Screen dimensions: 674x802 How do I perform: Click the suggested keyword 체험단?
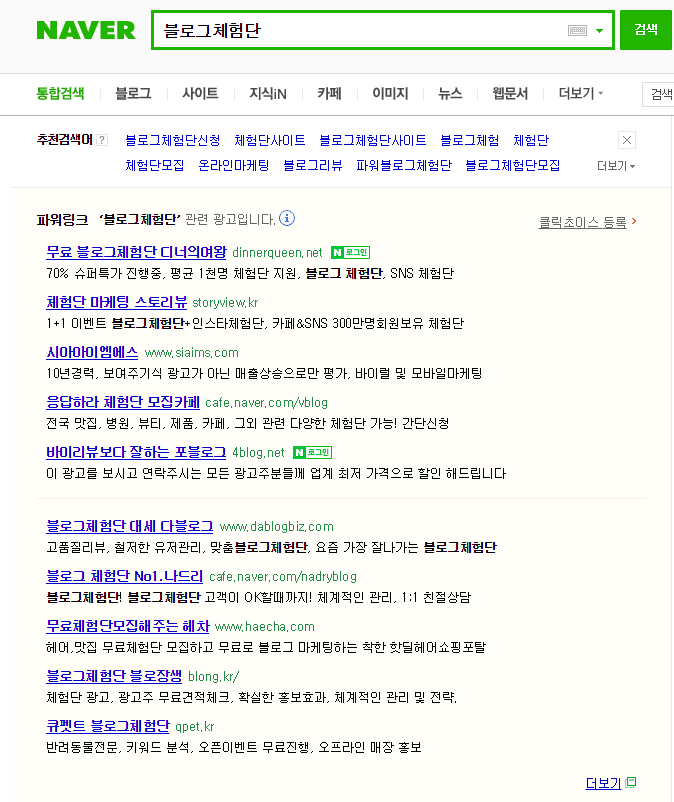click(x=531, y=140)
